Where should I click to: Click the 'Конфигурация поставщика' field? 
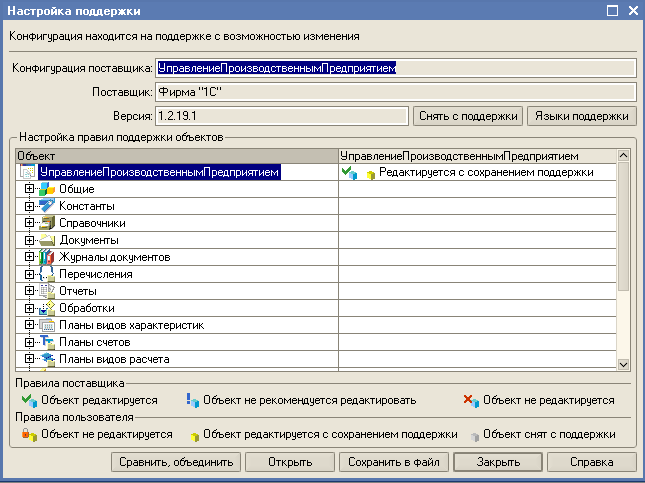click(x=396, y=68)
